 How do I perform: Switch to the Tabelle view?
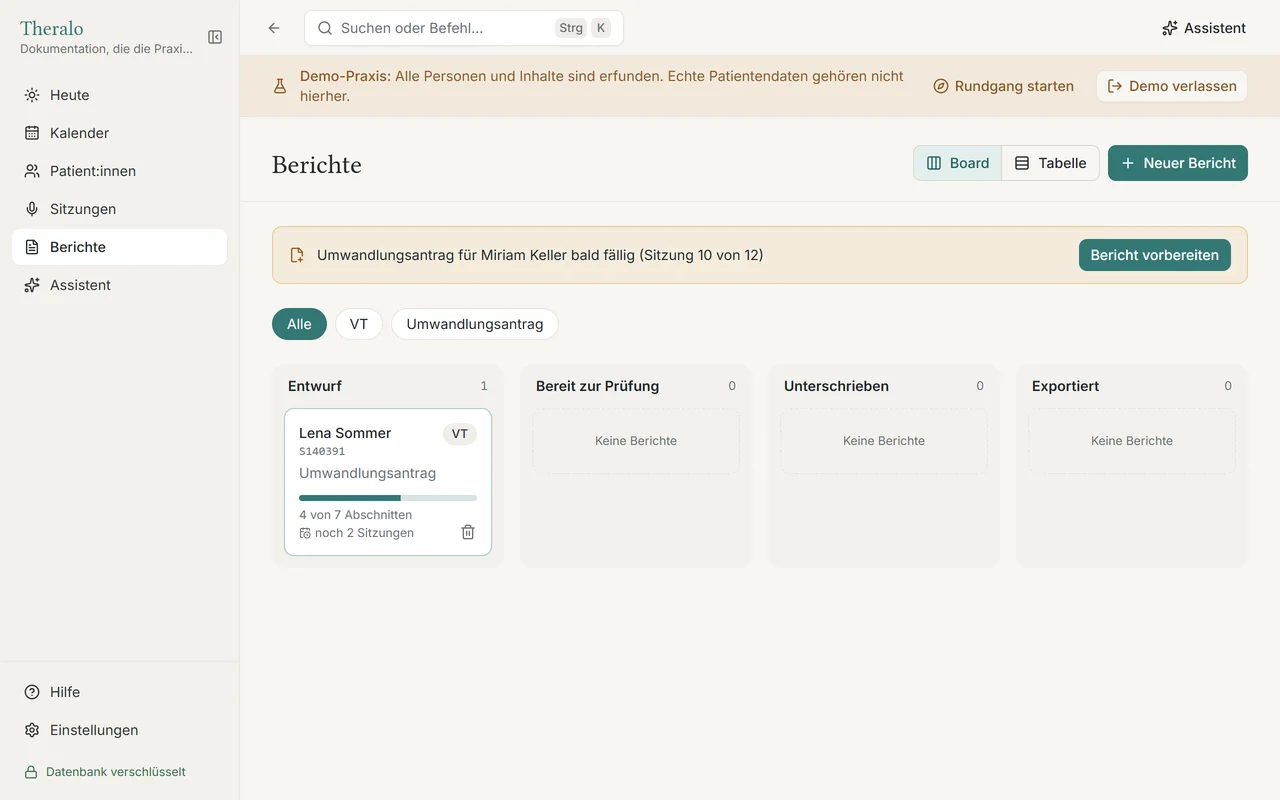click(1051, 163)
